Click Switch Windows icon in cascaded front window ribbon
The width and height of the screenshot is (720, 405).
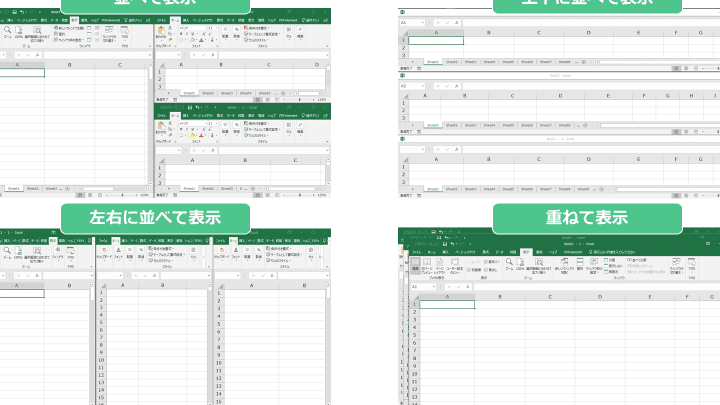(676, 262)
